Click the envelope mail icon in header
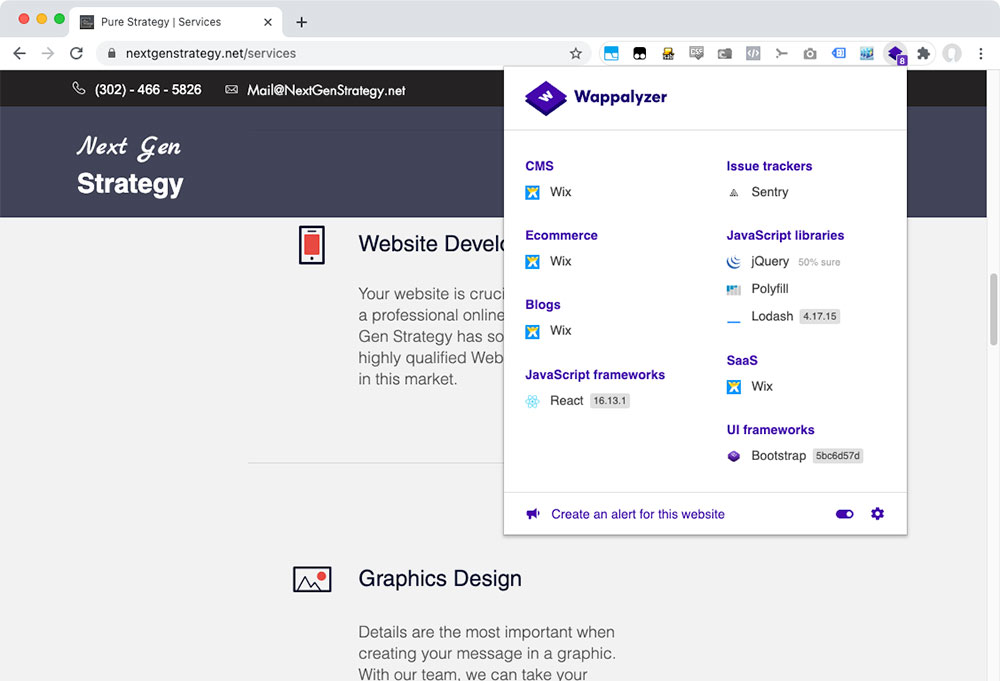The height and width of the screenshot is (681, 1000). pyautogui.click(x=232, y=90)
